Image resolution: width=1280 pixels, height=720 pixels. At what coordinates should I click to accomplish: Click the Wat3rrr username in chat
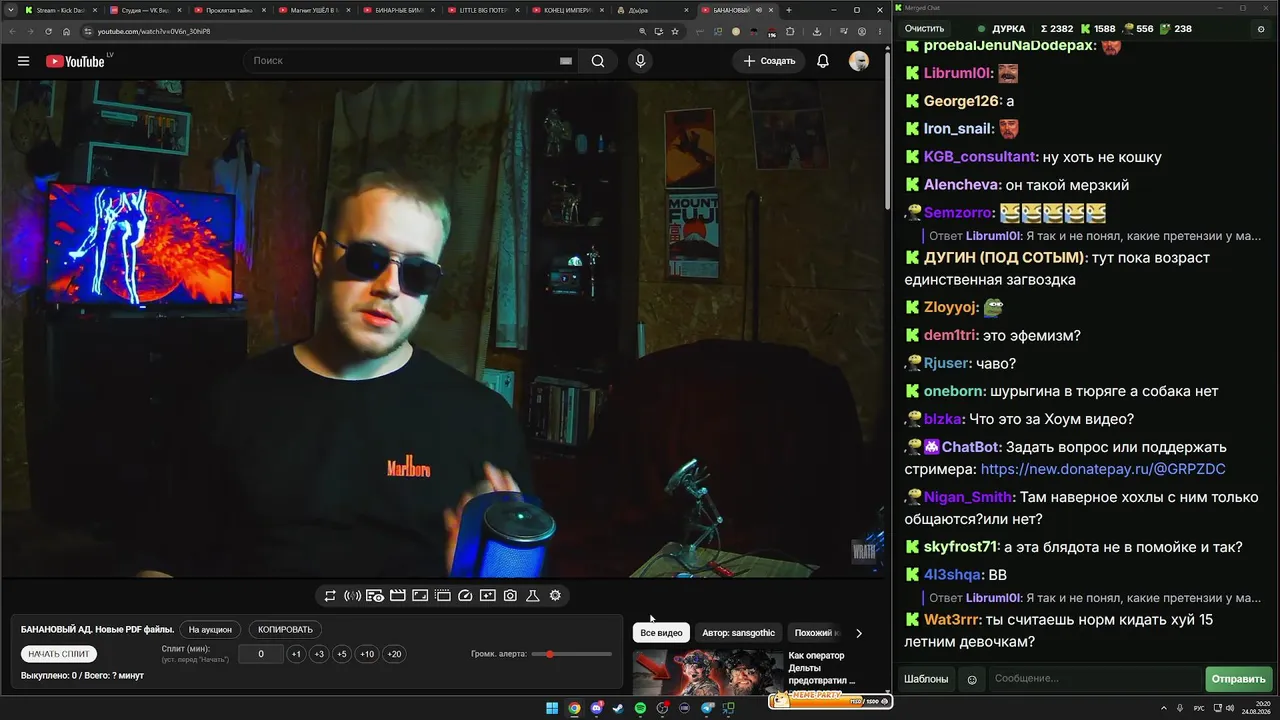[952, 620]
